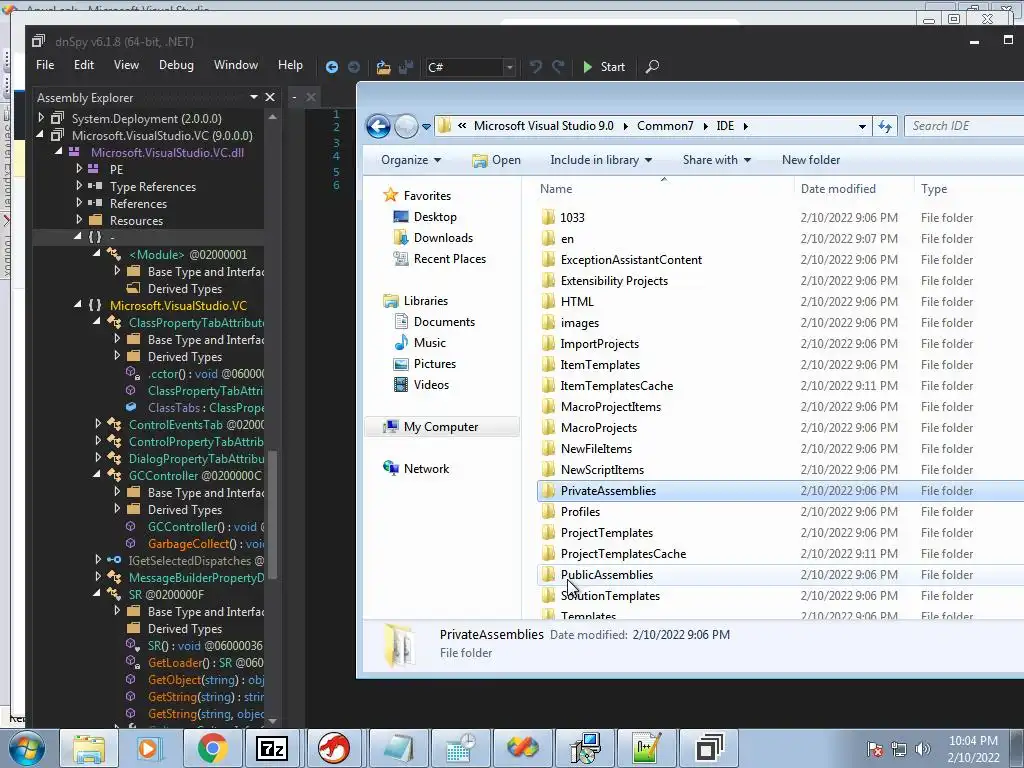Expand System.Deployment (2.0.0.0) assembly node
Viewport: 1024px width, 768px height.
(41, 118)
